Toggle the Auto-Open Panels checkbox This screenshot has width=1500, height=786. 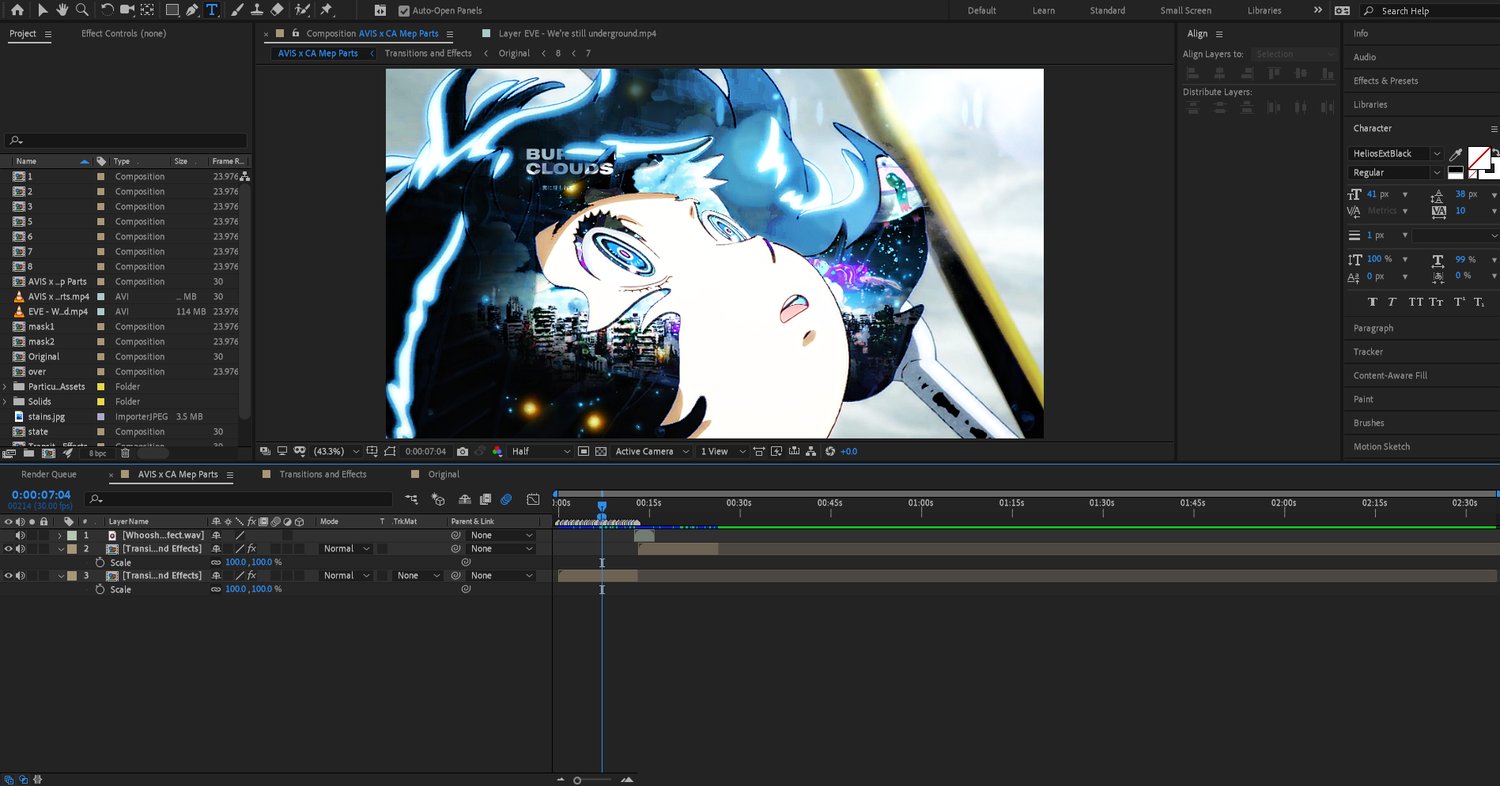(404, 11)
